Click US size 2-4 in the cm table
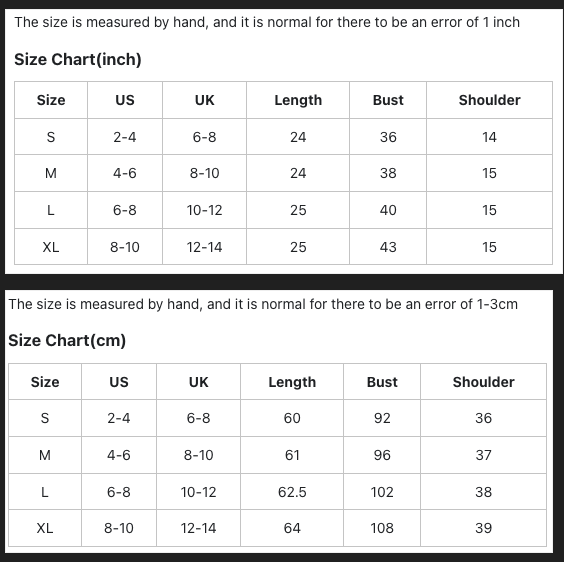The image size is (564, 562). [119, 418]
